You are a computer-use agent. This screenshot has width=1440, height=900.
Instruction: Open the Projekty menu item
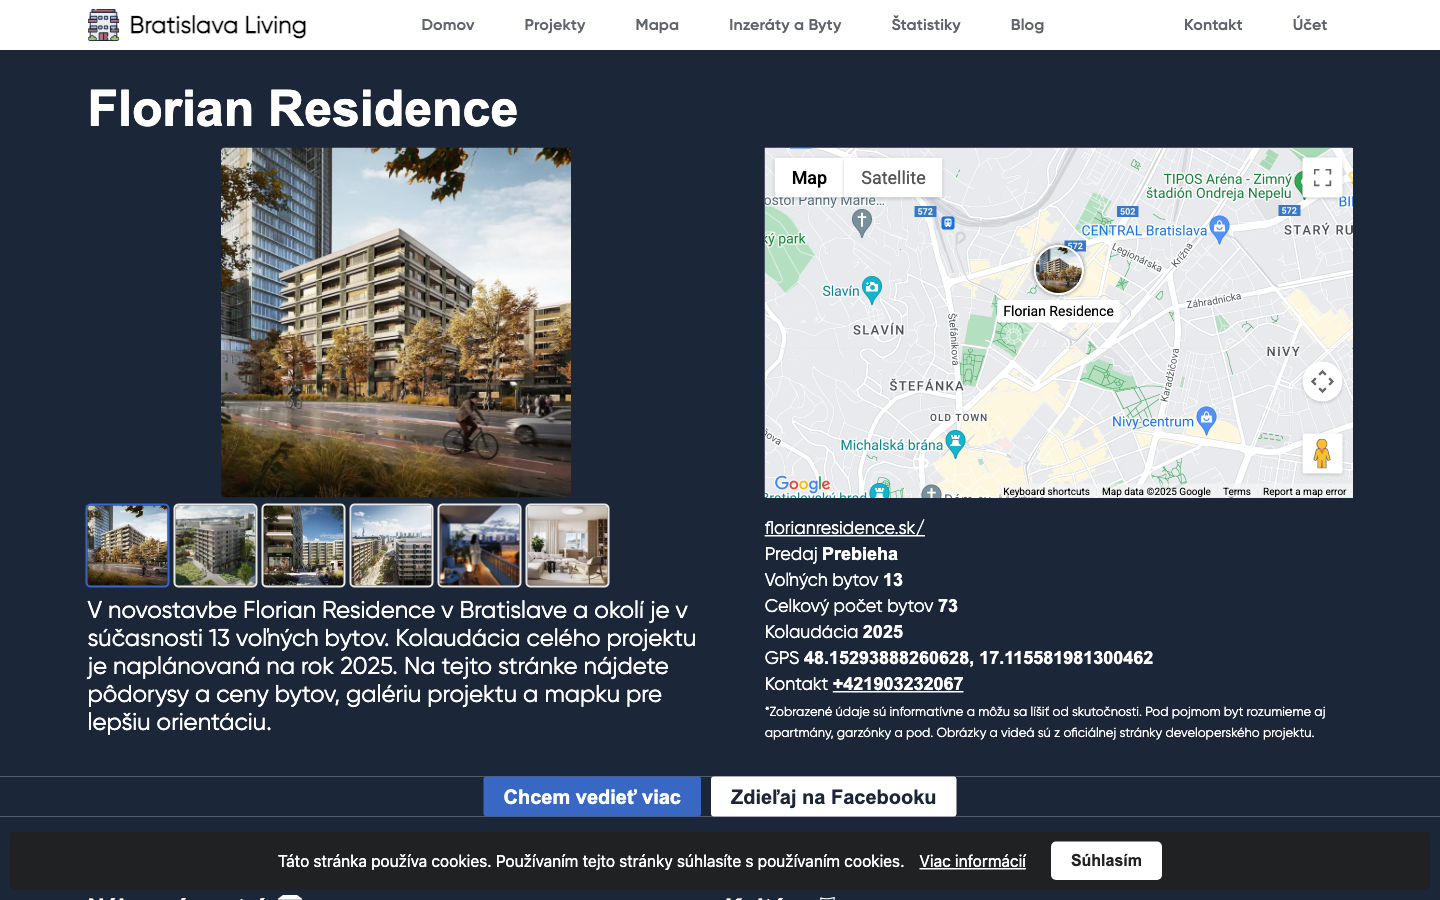pos(554,24)
